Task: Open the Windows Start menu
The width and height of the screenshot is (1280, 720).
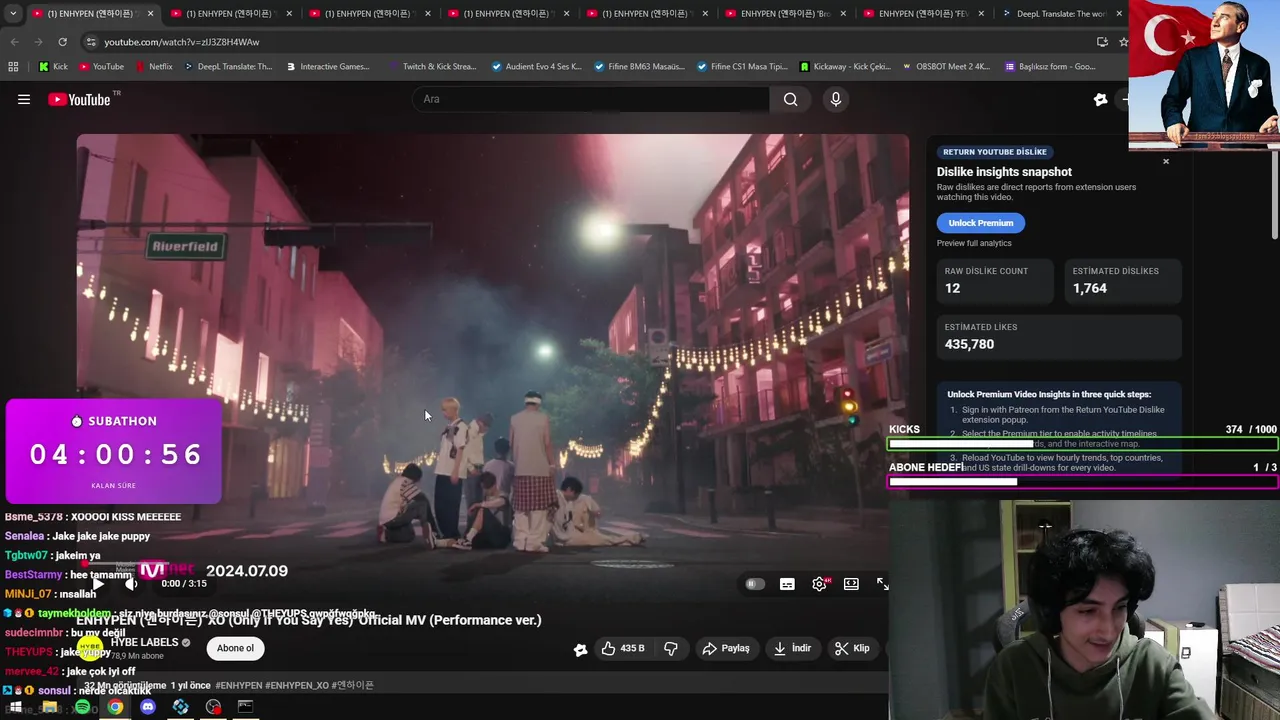Action: click(x=15, y=707)
